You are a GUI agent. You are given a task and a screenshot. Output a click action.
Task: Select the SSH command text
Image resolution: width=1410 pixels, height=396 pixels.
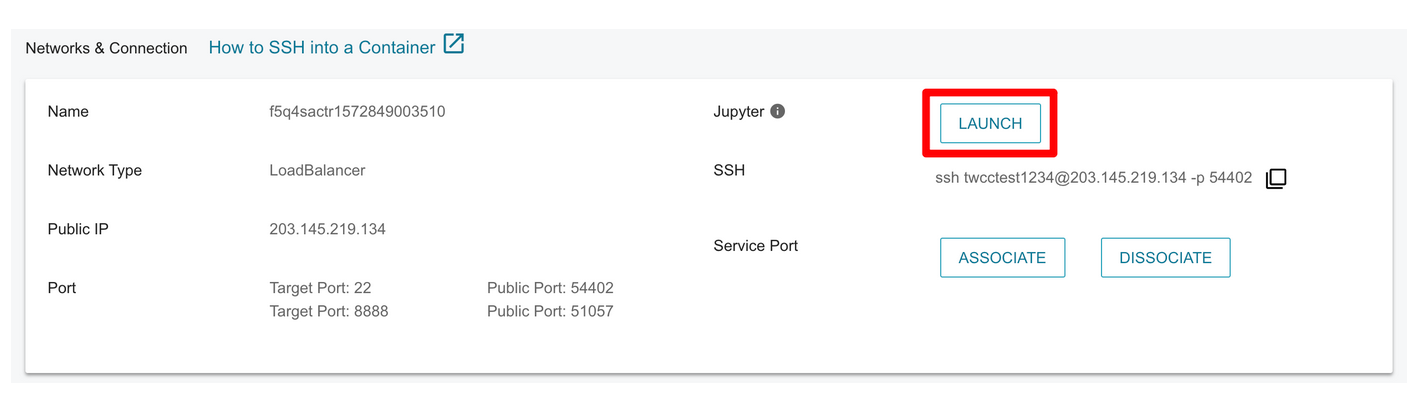tap(1093, 178)
